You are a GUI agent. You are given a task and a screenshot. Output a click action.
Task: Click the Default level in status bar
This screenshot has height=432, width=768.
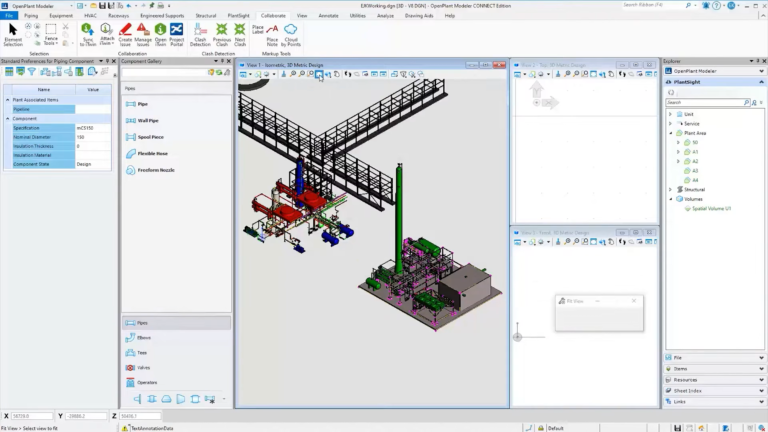coord(555,428)
